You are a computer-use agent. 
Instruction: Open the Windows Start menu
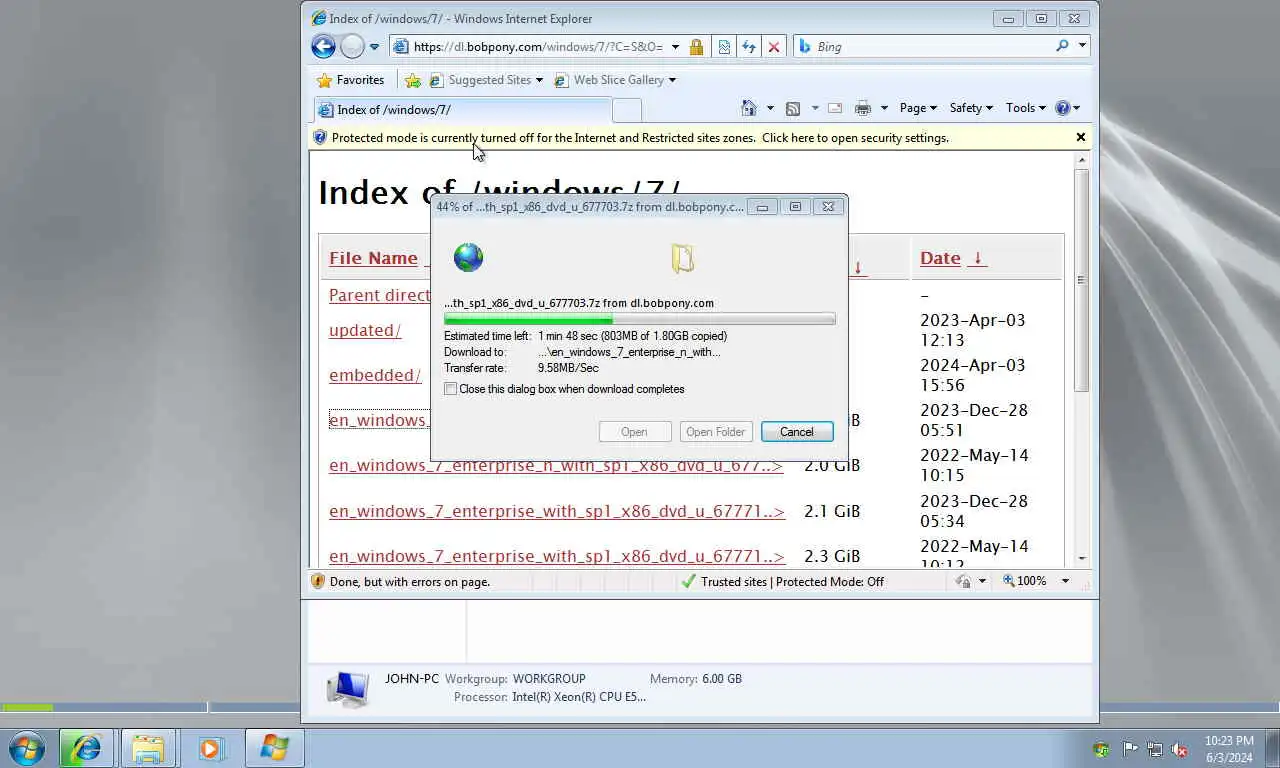26,748
